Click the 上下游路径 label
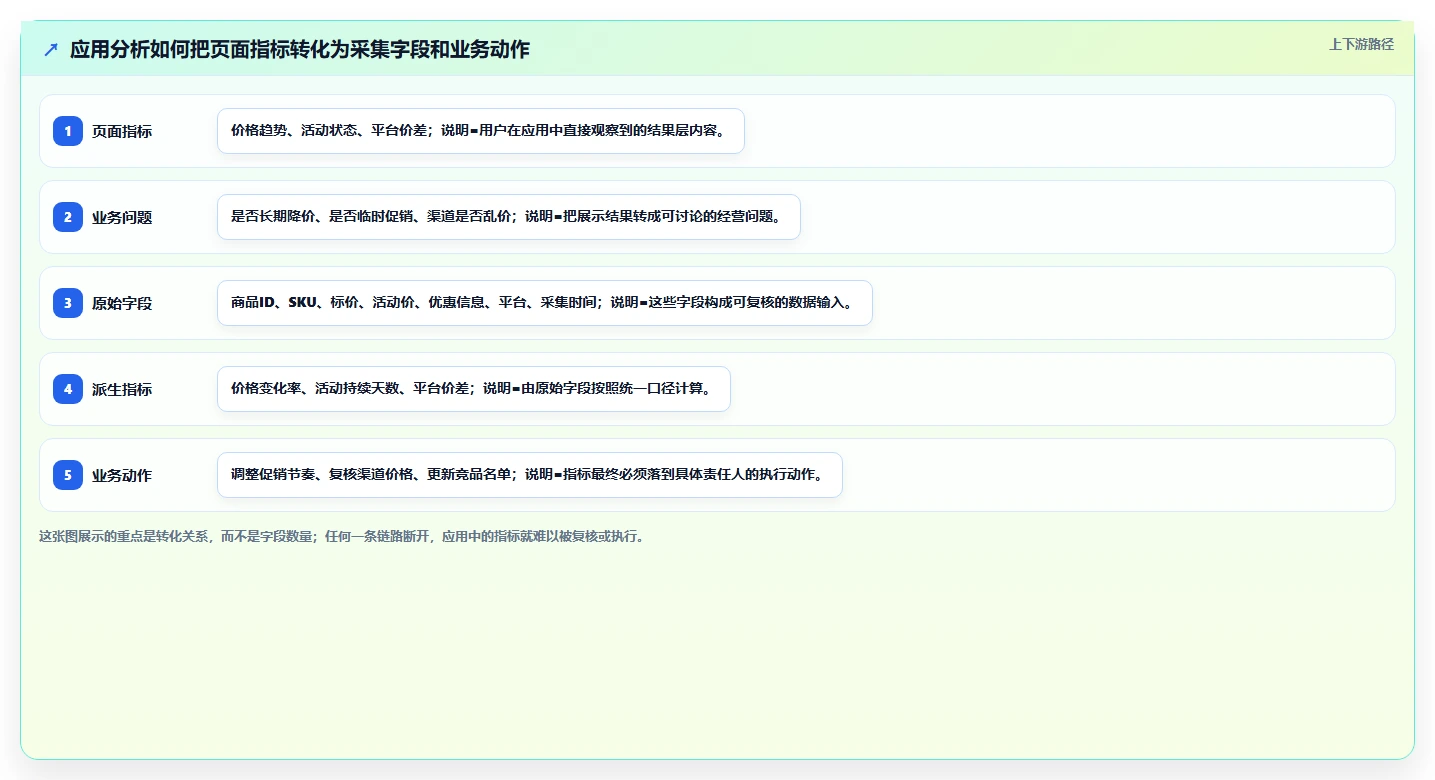The height and width of the screenshot is (780, 1435). pyautogui.click(x=1361, y=44)
